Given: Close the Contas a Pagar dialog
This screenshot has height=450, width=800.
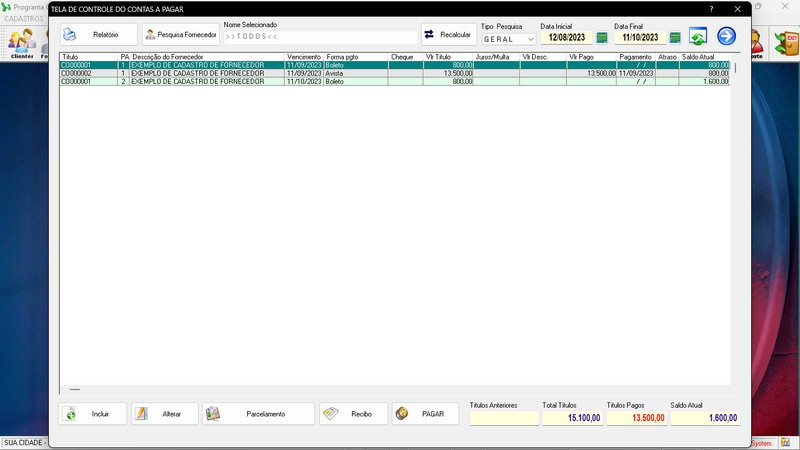Looking at the screenshot, I should point(738,9).
